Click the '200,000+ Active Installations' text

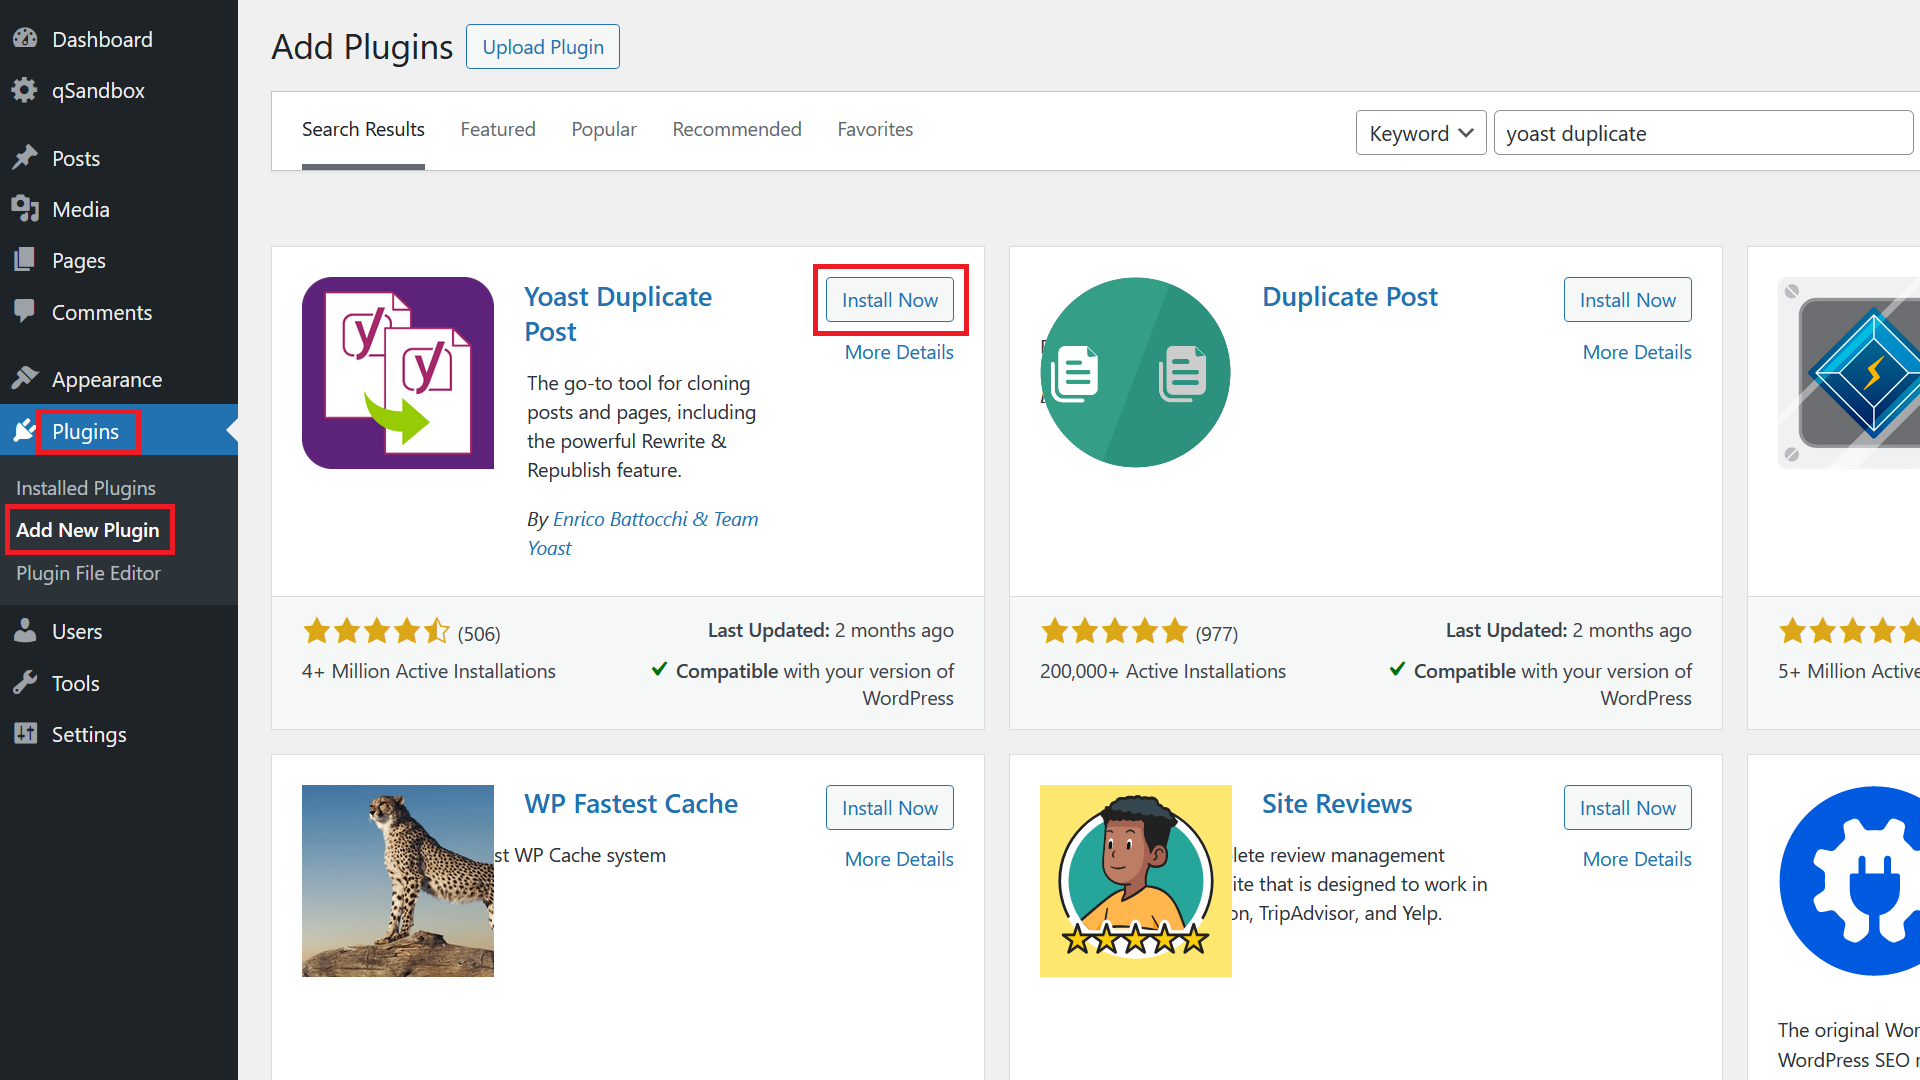click(x=1163, y=671)
